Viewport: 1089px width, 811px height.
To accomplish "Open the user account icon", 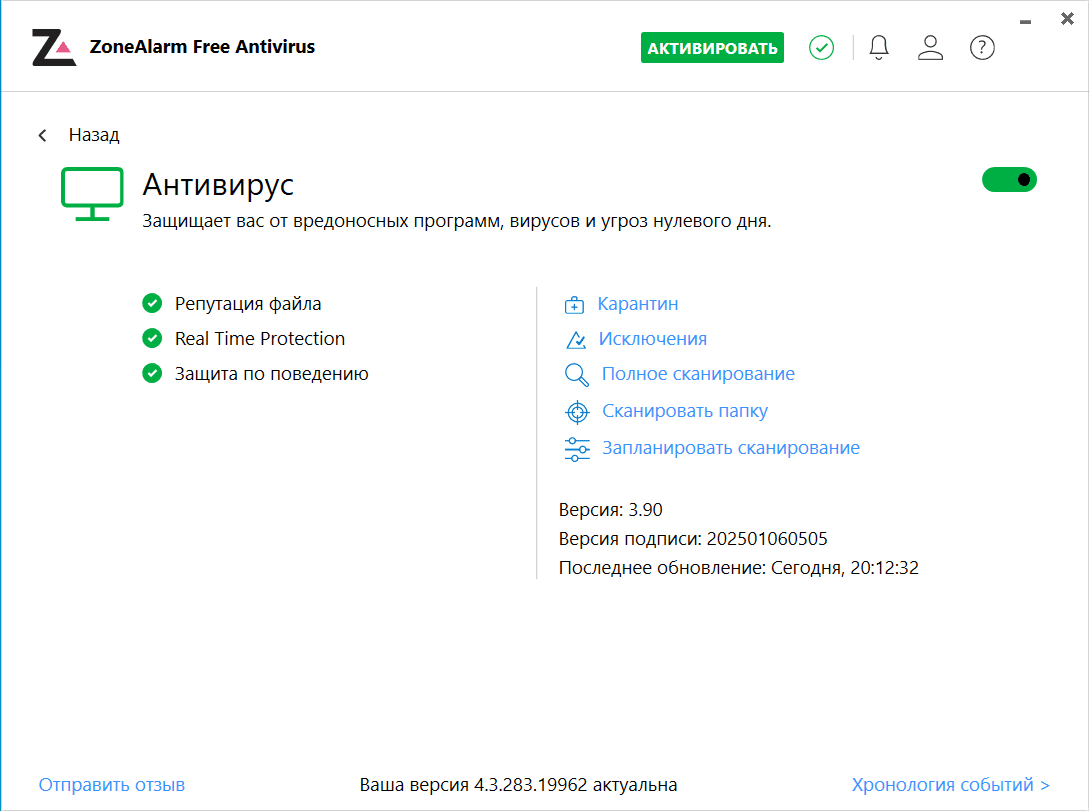I will pyautogui.click(x=930, y=48).
